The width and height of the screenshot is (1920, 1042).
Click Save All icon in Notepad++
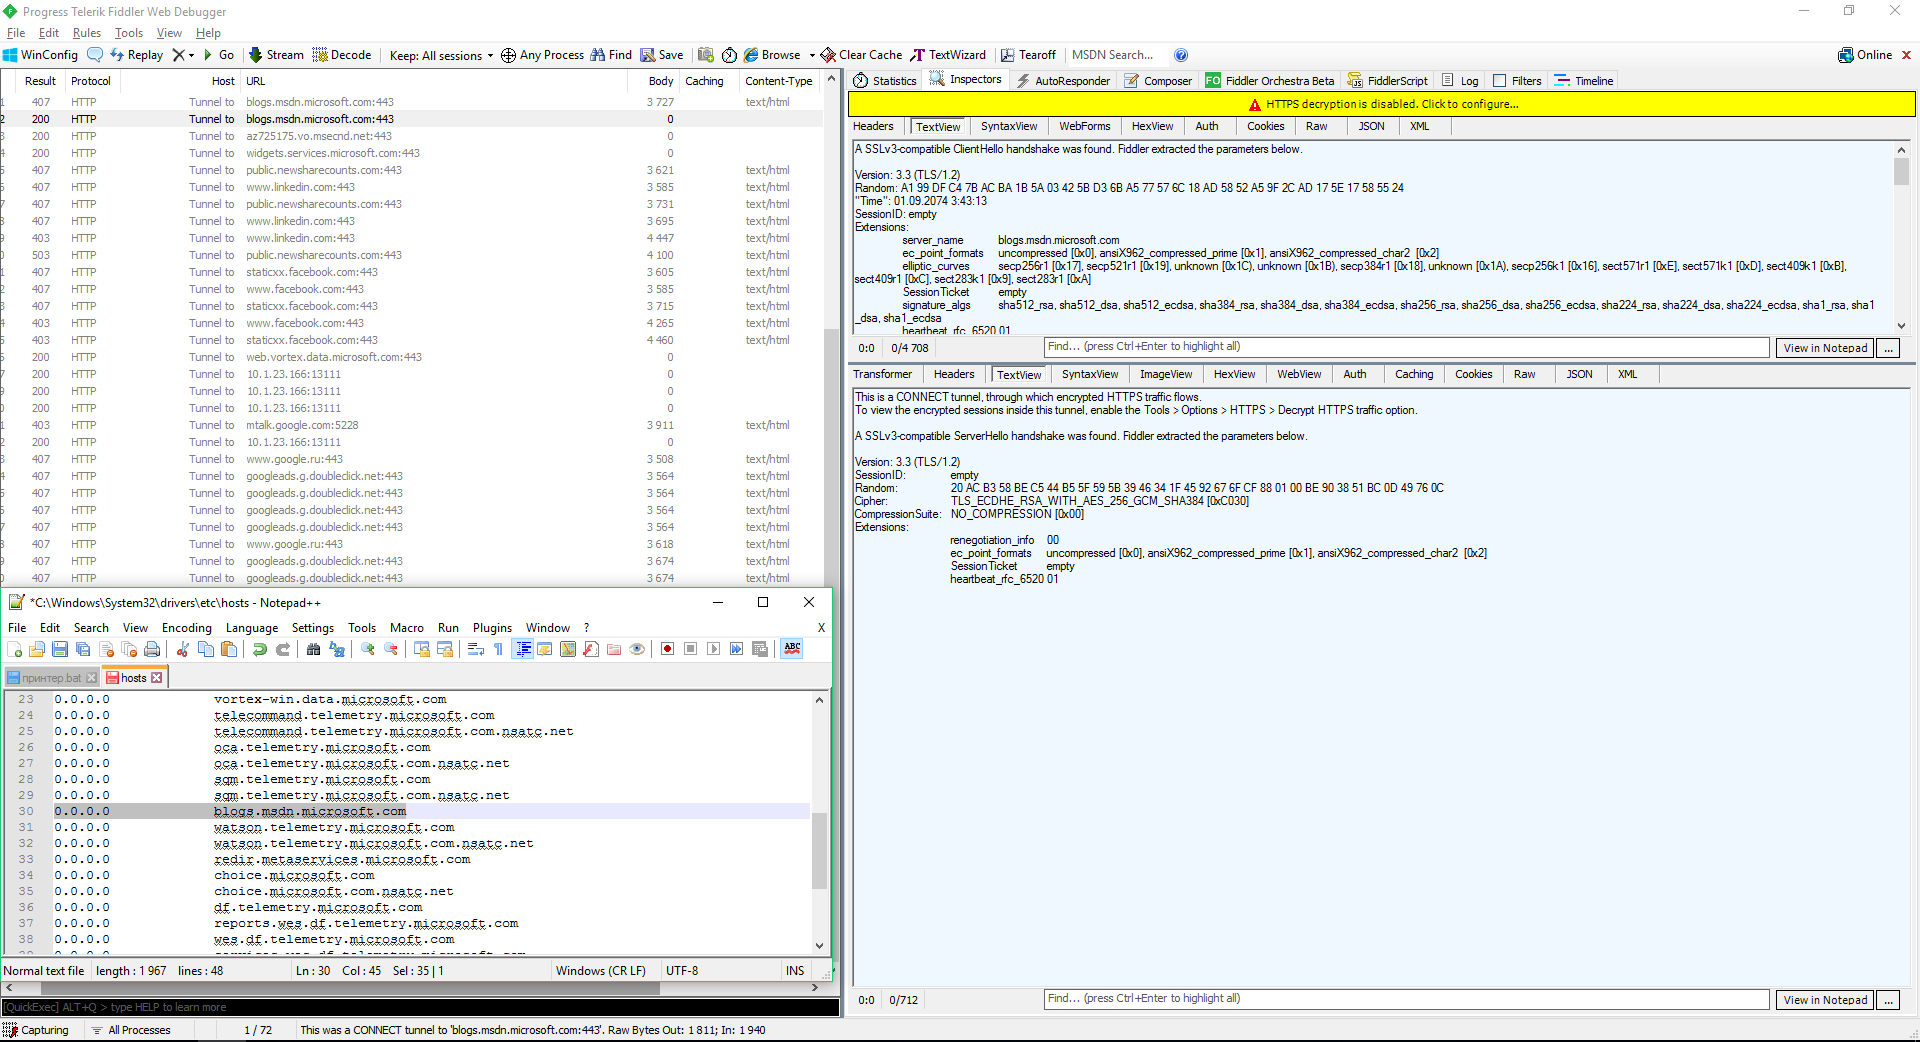pos(83,649)
